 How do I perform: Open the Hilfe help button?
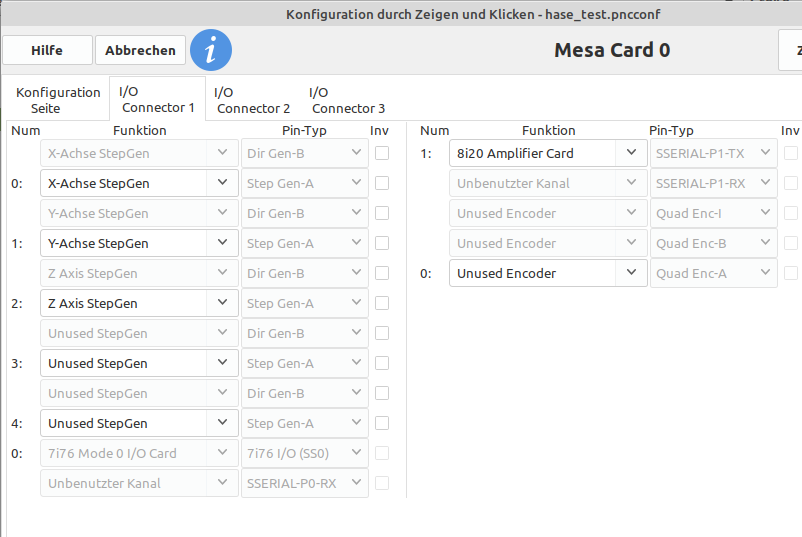coord(47,50)
